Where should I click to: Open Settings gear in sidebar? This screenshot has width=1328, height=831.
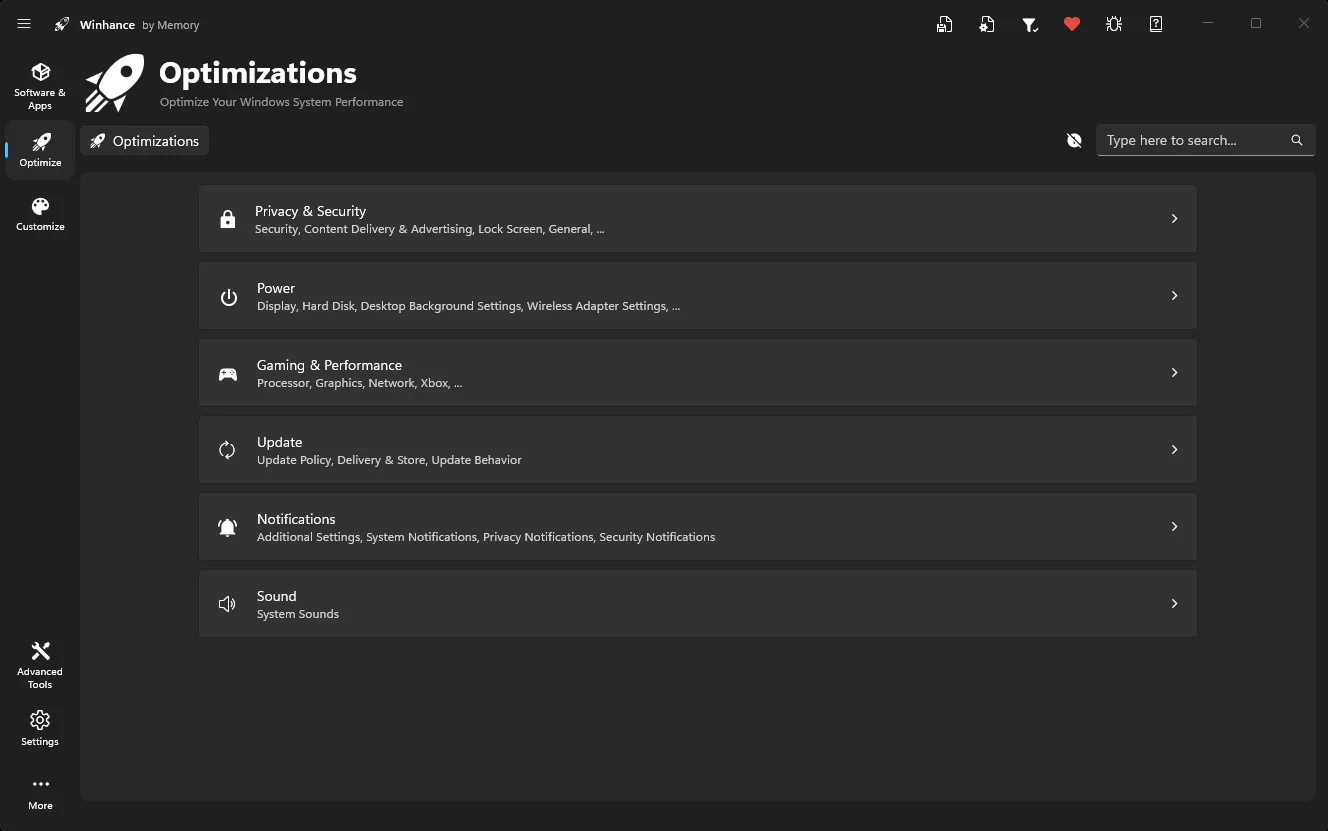[x=40, y=728]
